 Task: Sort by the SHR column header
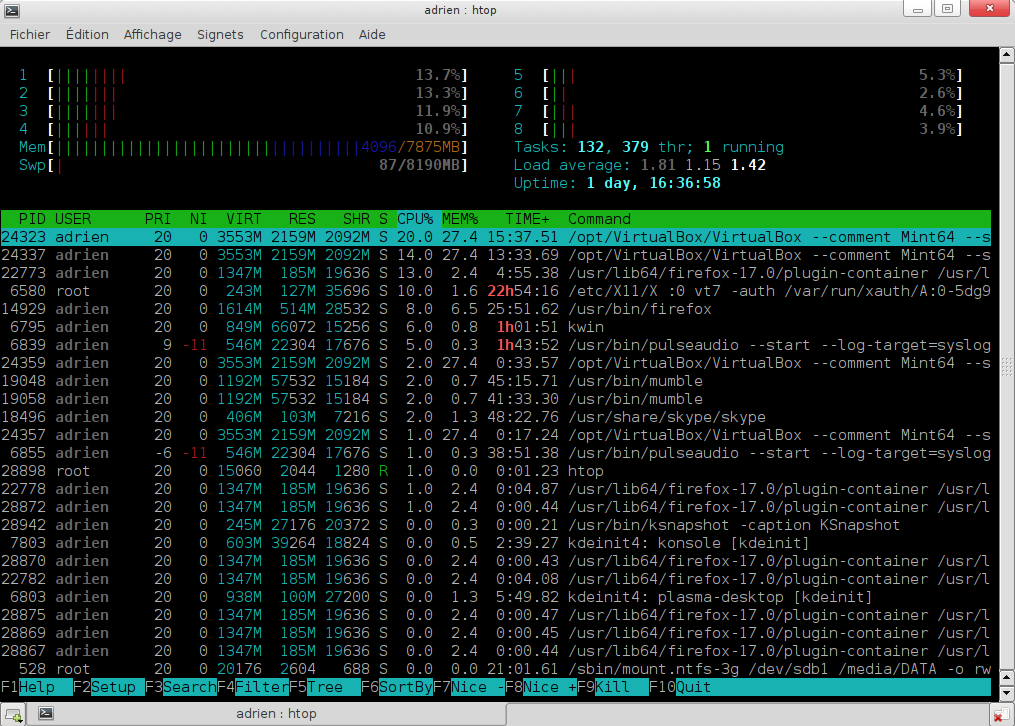pyautogui.click(x=357, y=219)
